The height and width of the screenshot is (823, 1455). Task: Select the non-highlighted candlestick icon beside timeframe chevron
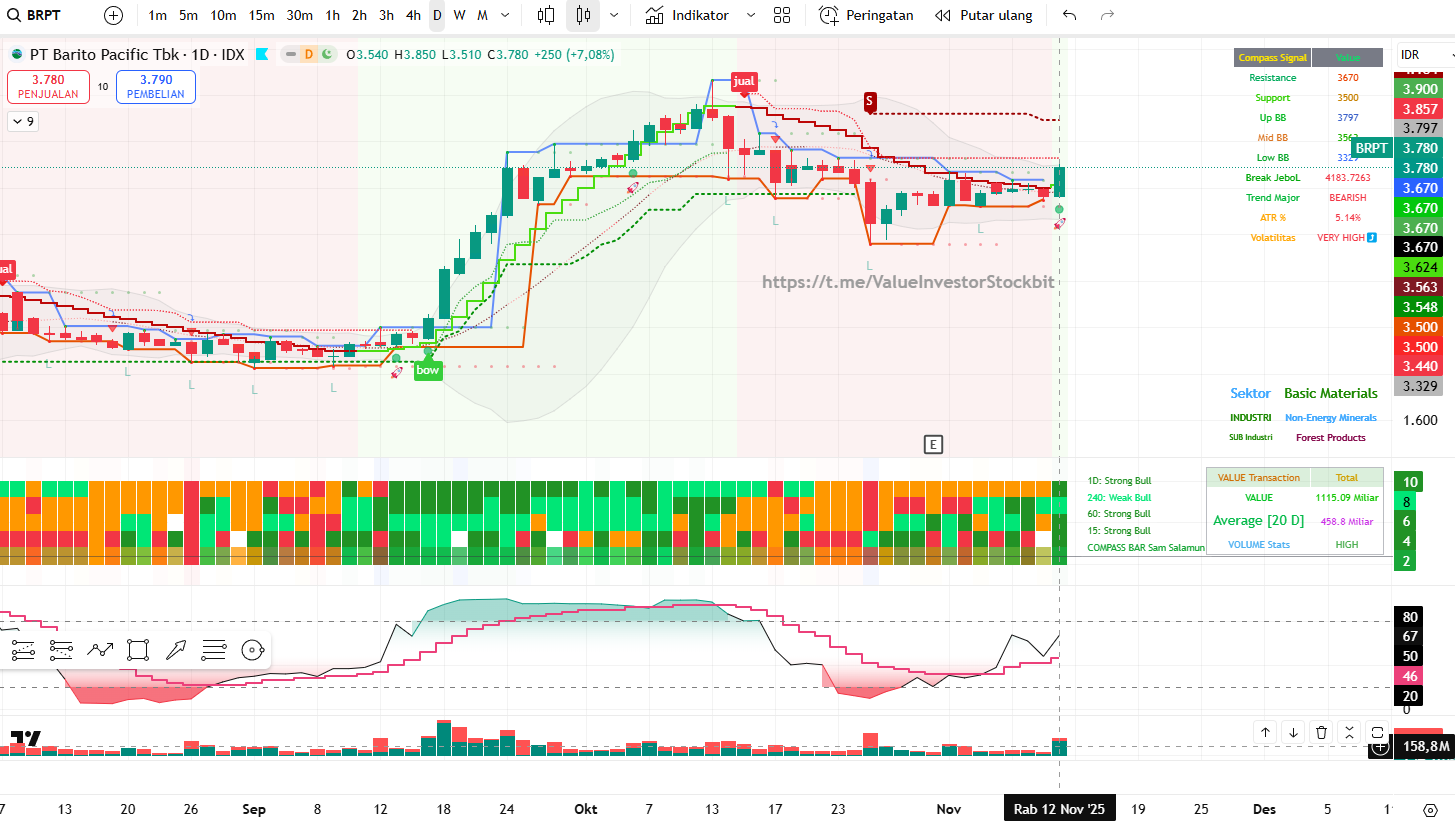pyautogui.click(x=546, y=15)
